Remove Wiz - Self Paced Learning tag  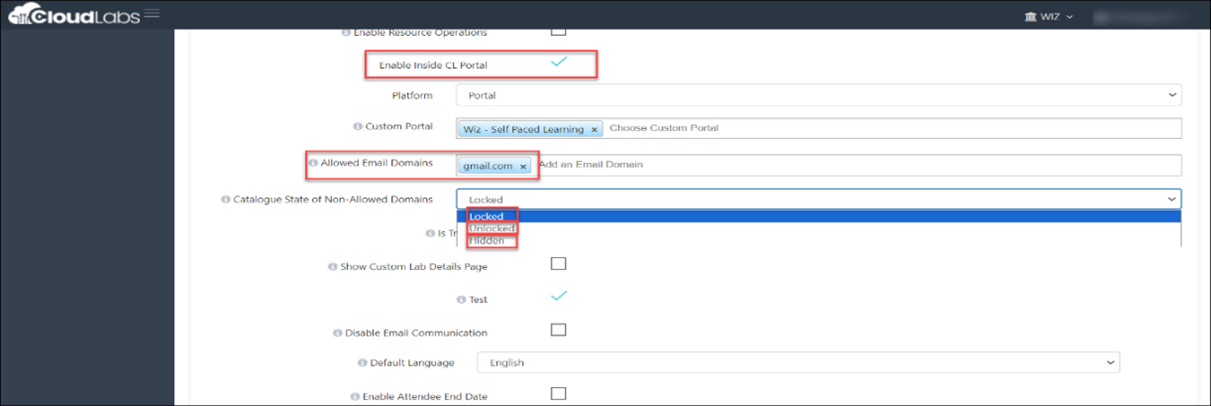(x=594, y=129)
